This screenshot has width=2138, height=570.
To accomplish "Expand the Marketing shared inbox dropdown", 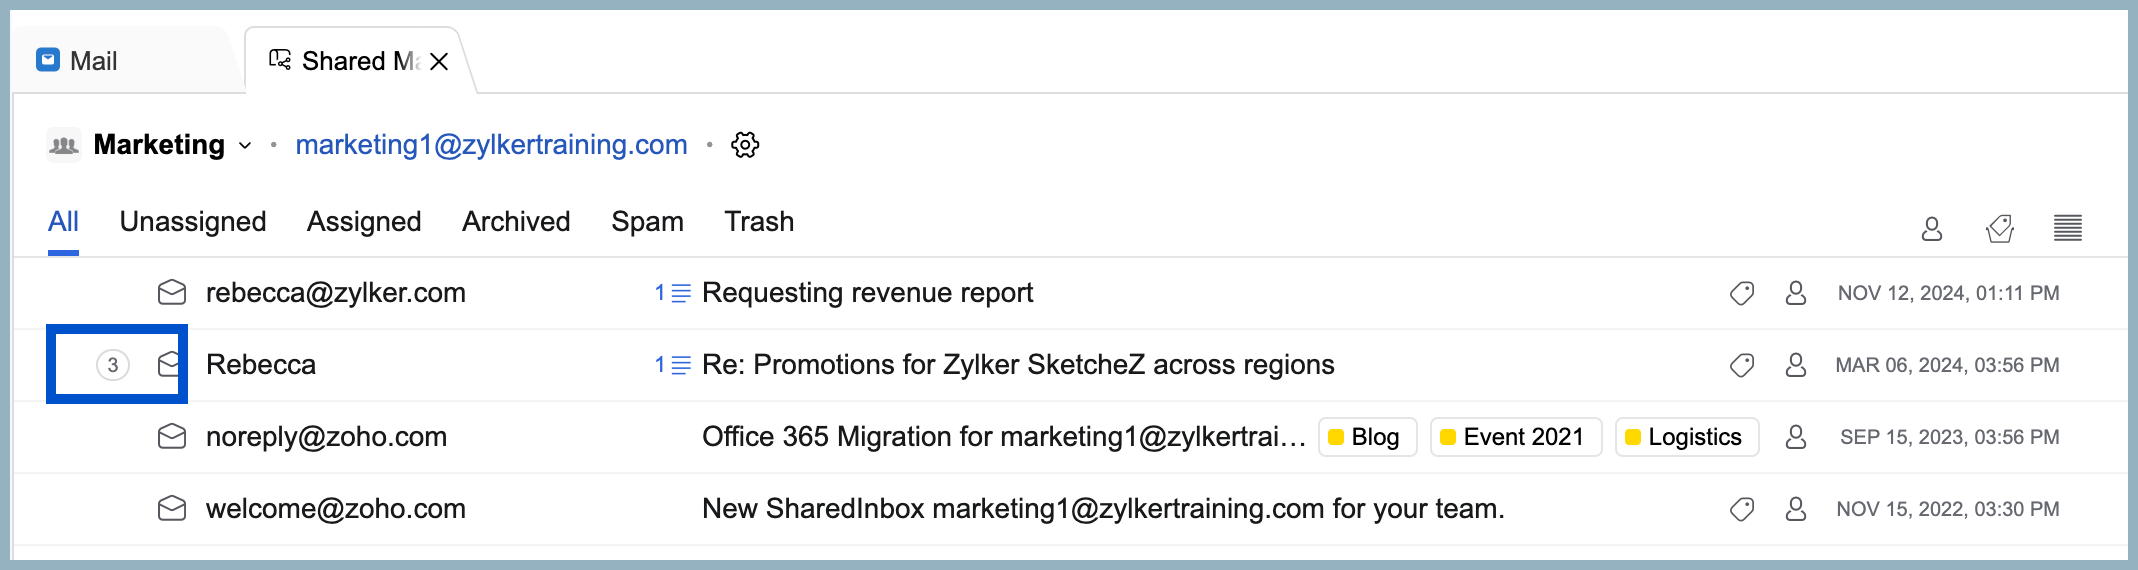I will tap(245, 146).
